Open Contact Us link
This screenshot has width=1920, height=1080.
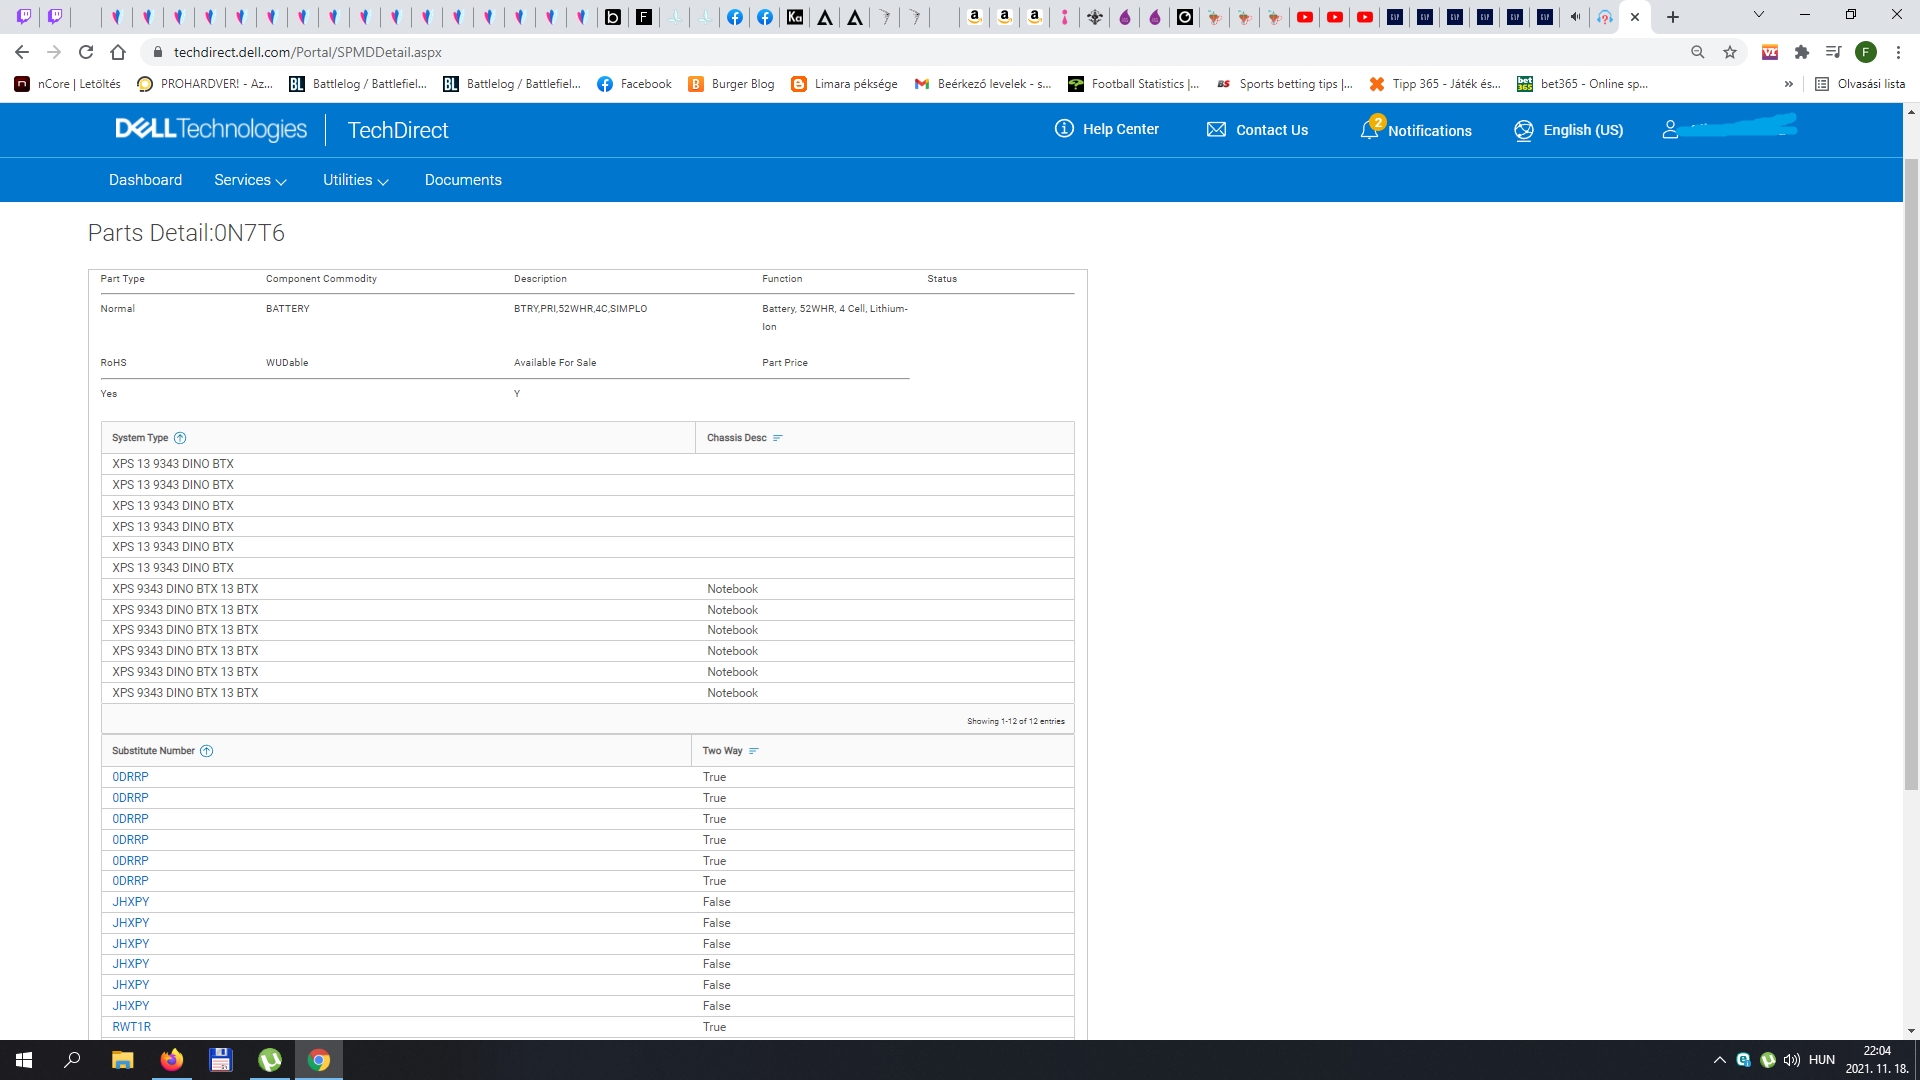1271,130
